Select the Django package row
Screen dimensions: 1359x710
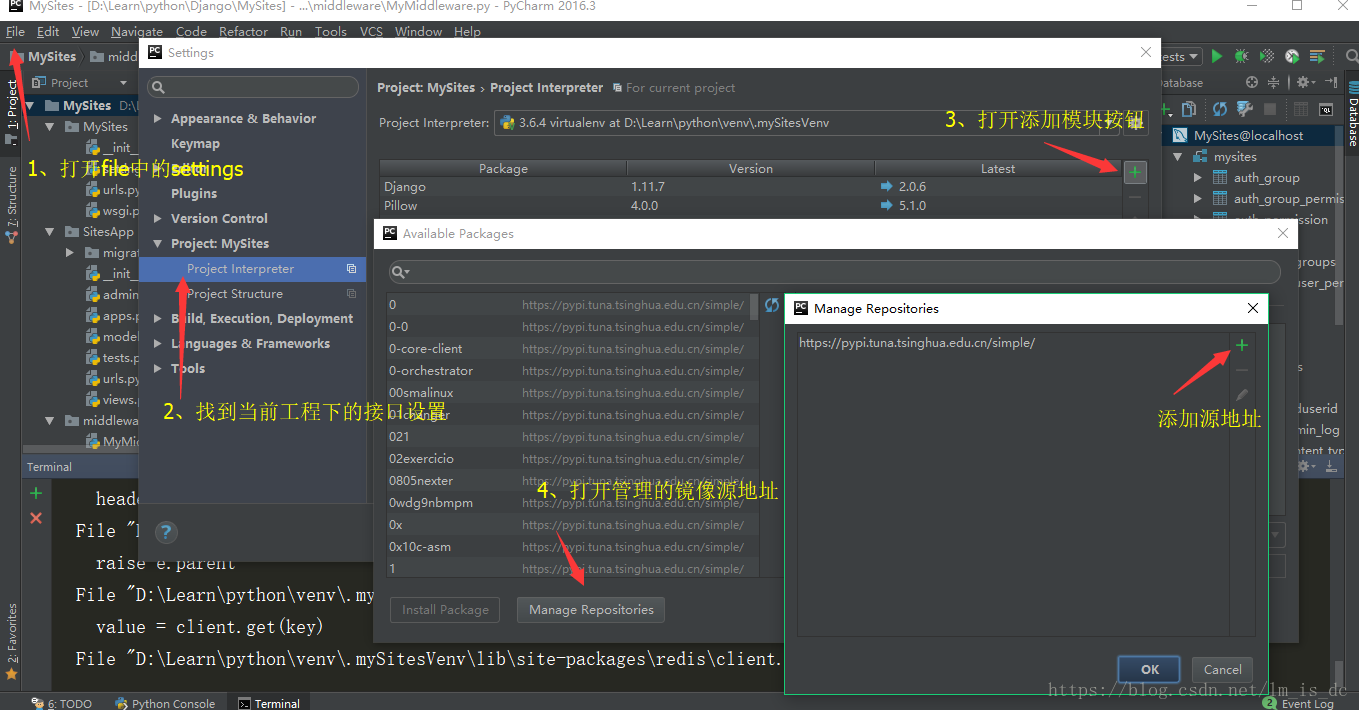751,187
